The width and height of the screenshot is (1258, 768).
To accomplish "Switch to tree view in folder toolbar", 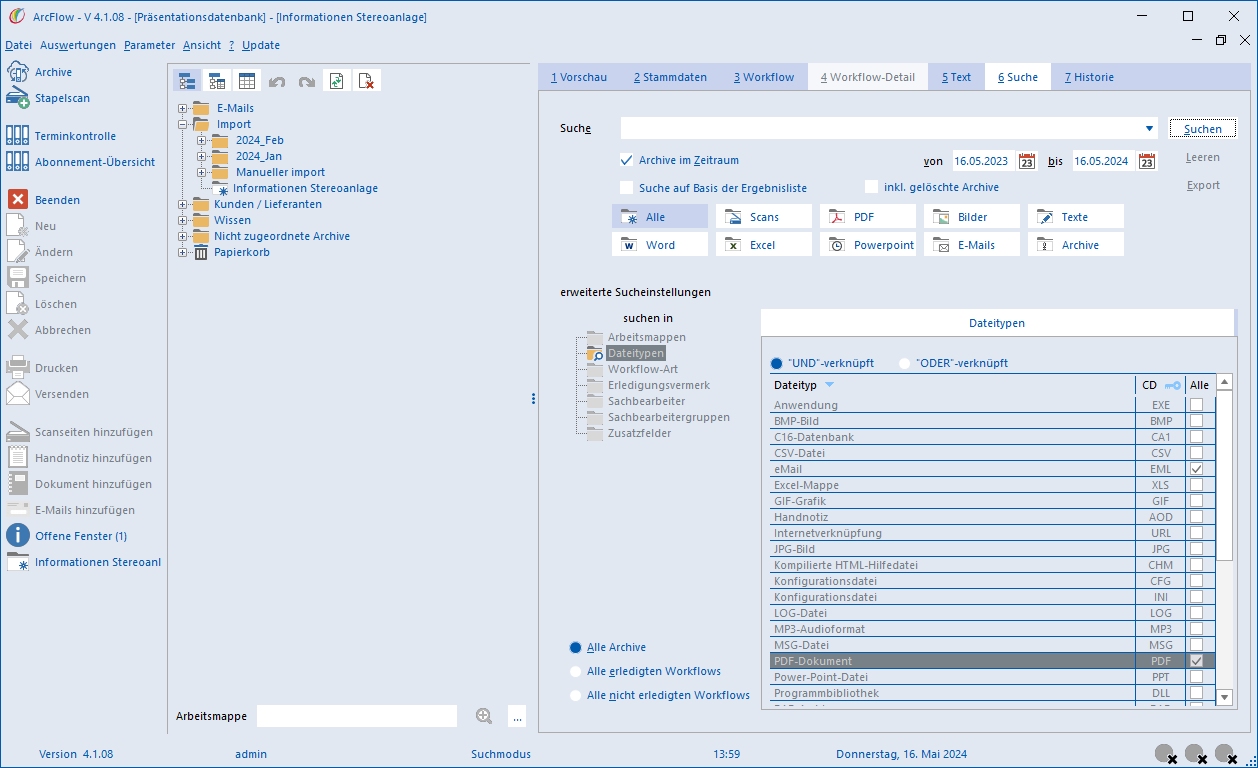I will 187,81.
